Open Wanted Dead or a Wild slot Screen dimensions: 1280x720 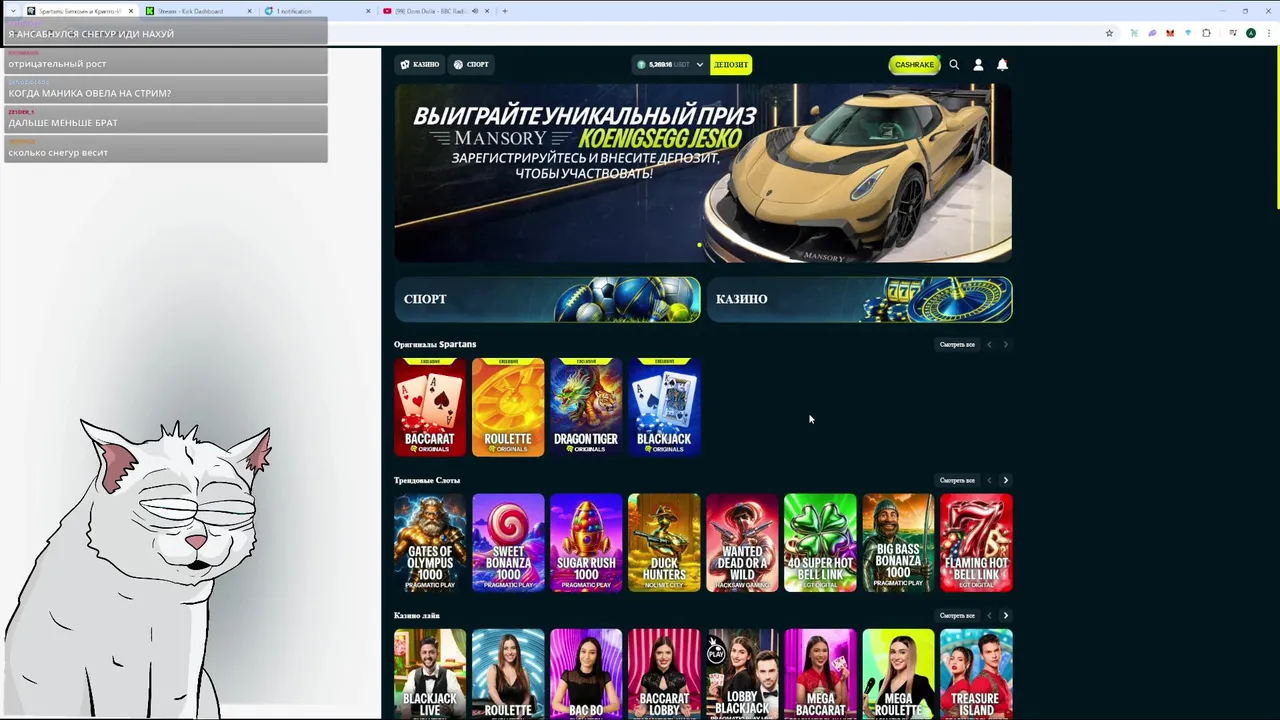[x=742, y=543]
